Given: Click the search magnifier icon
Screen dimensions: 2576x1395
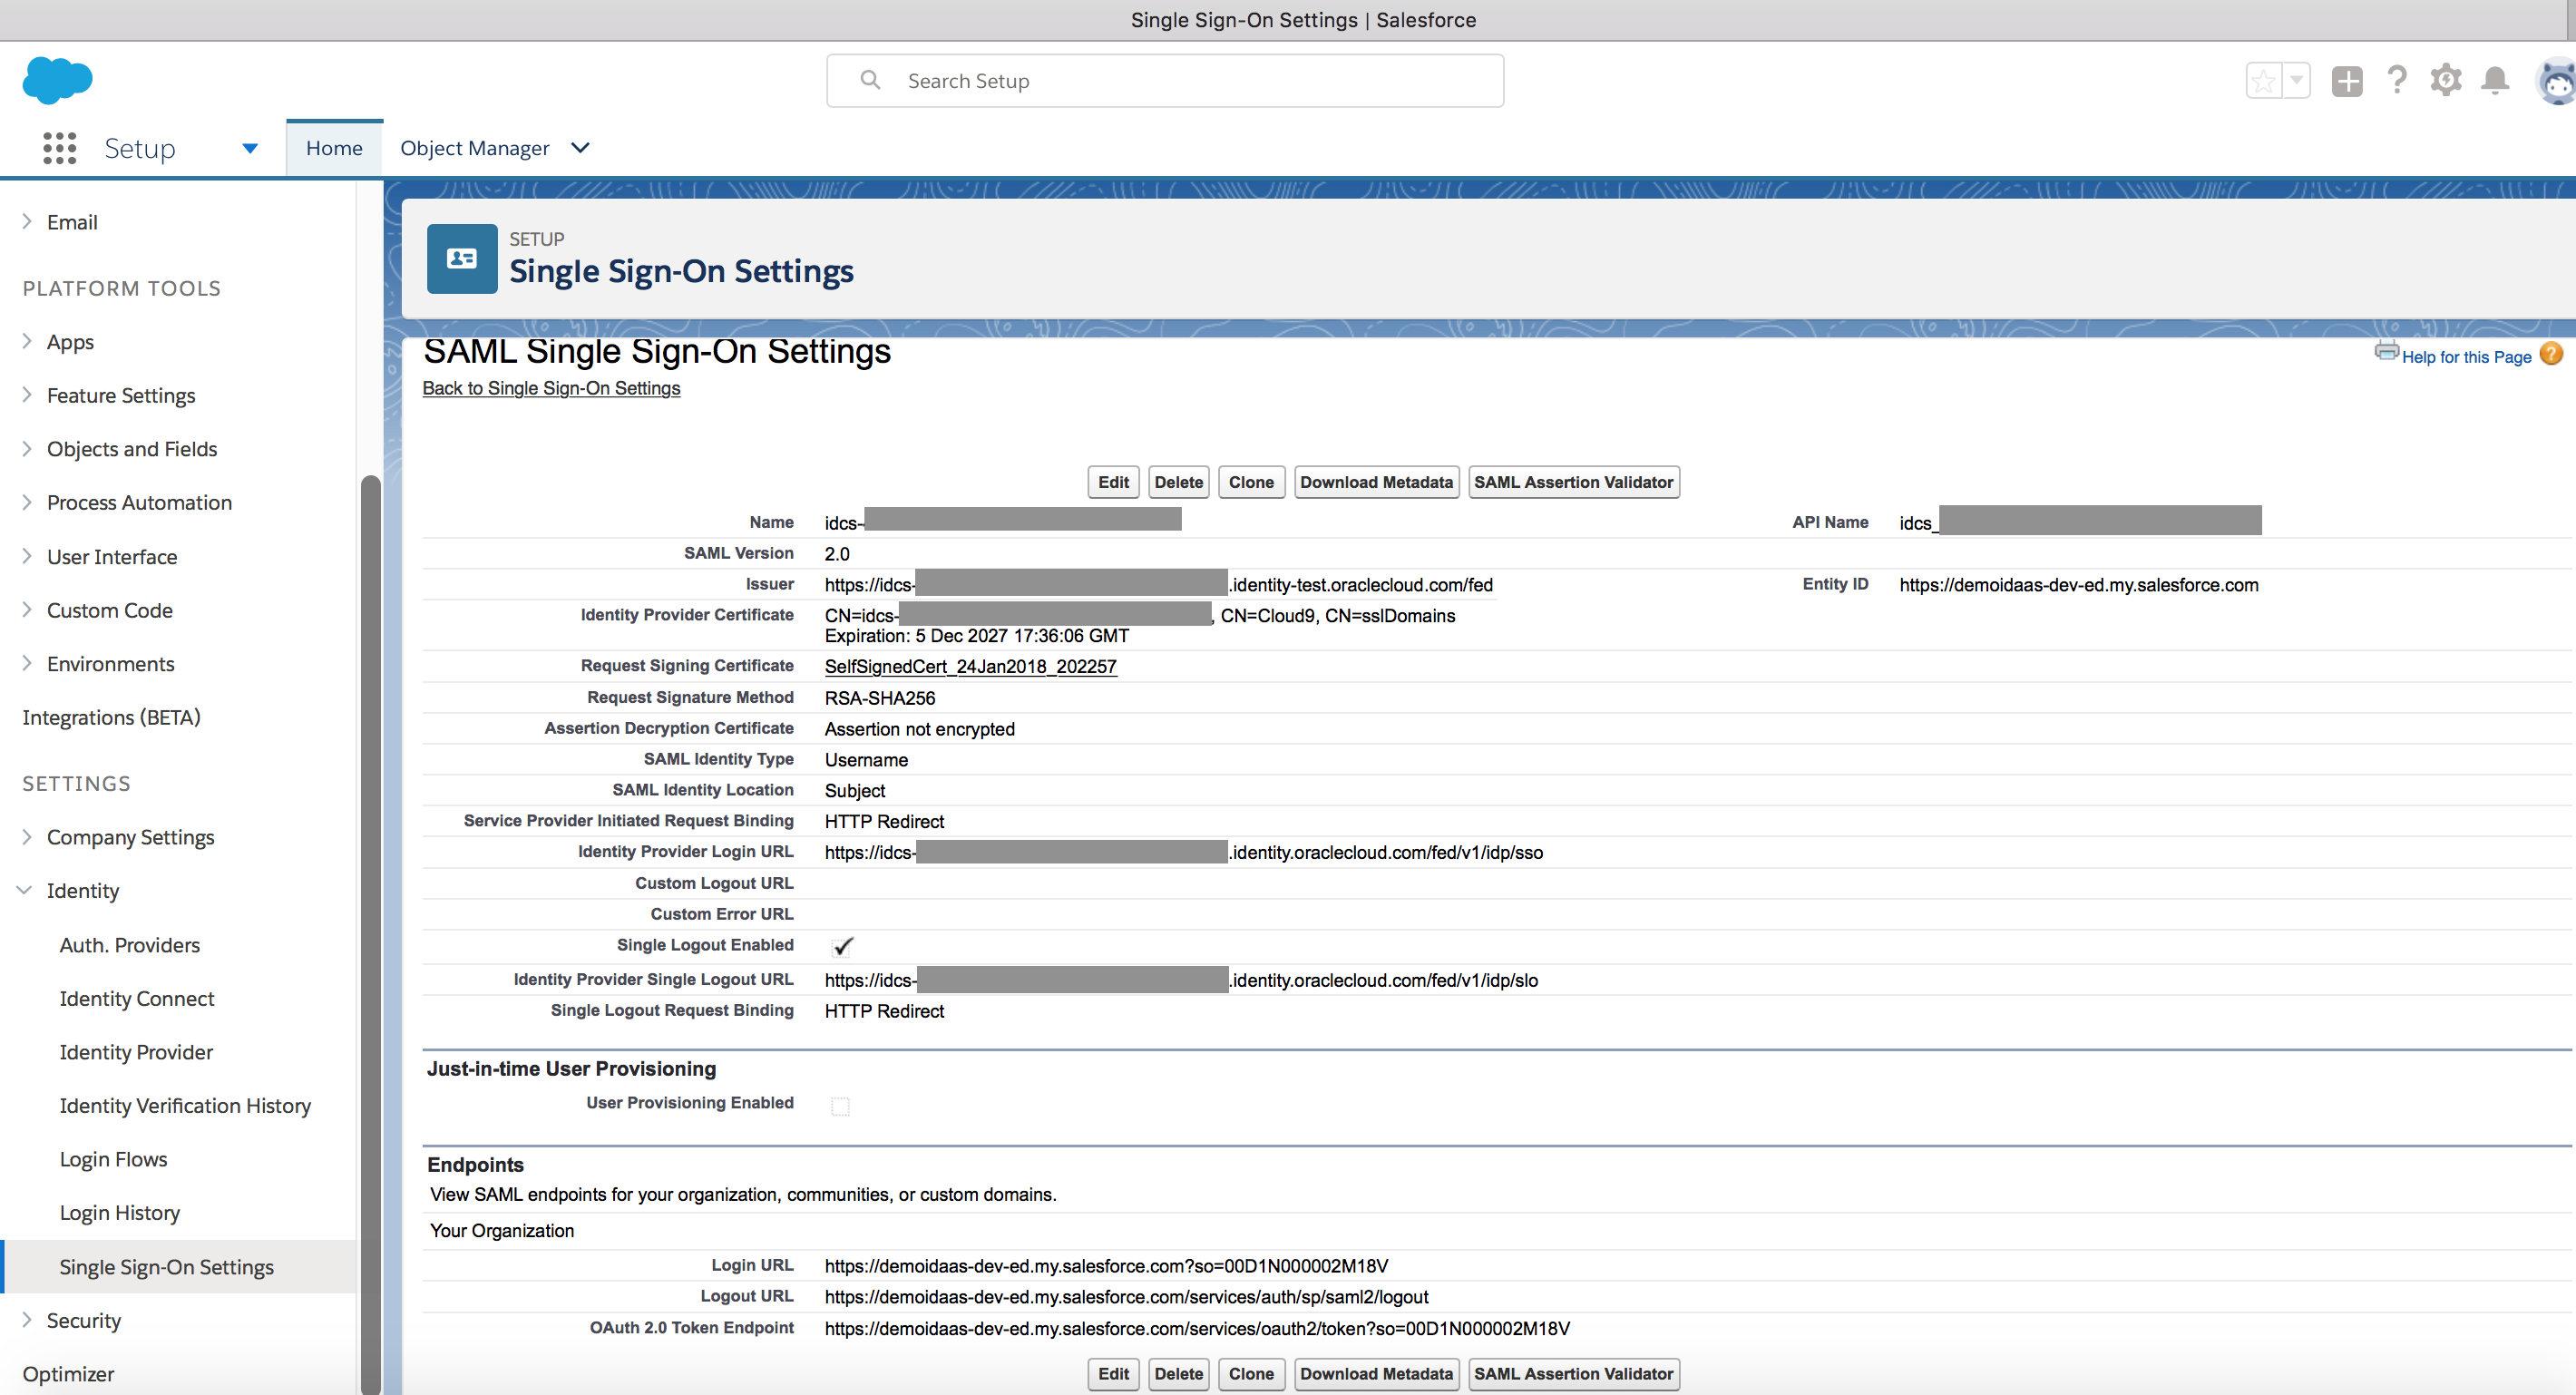Looking at the screenshot, I should [x=870, y=80].
